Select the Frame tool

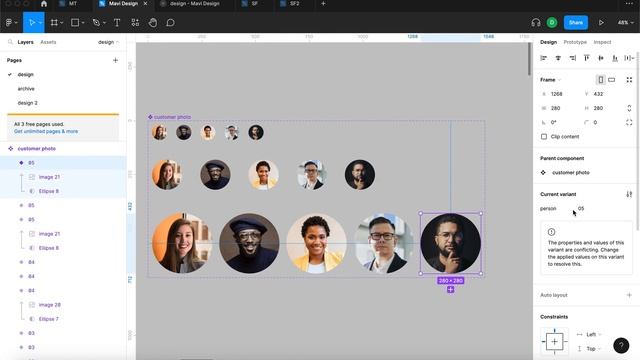pyautogui.click(x=54, y=22)
